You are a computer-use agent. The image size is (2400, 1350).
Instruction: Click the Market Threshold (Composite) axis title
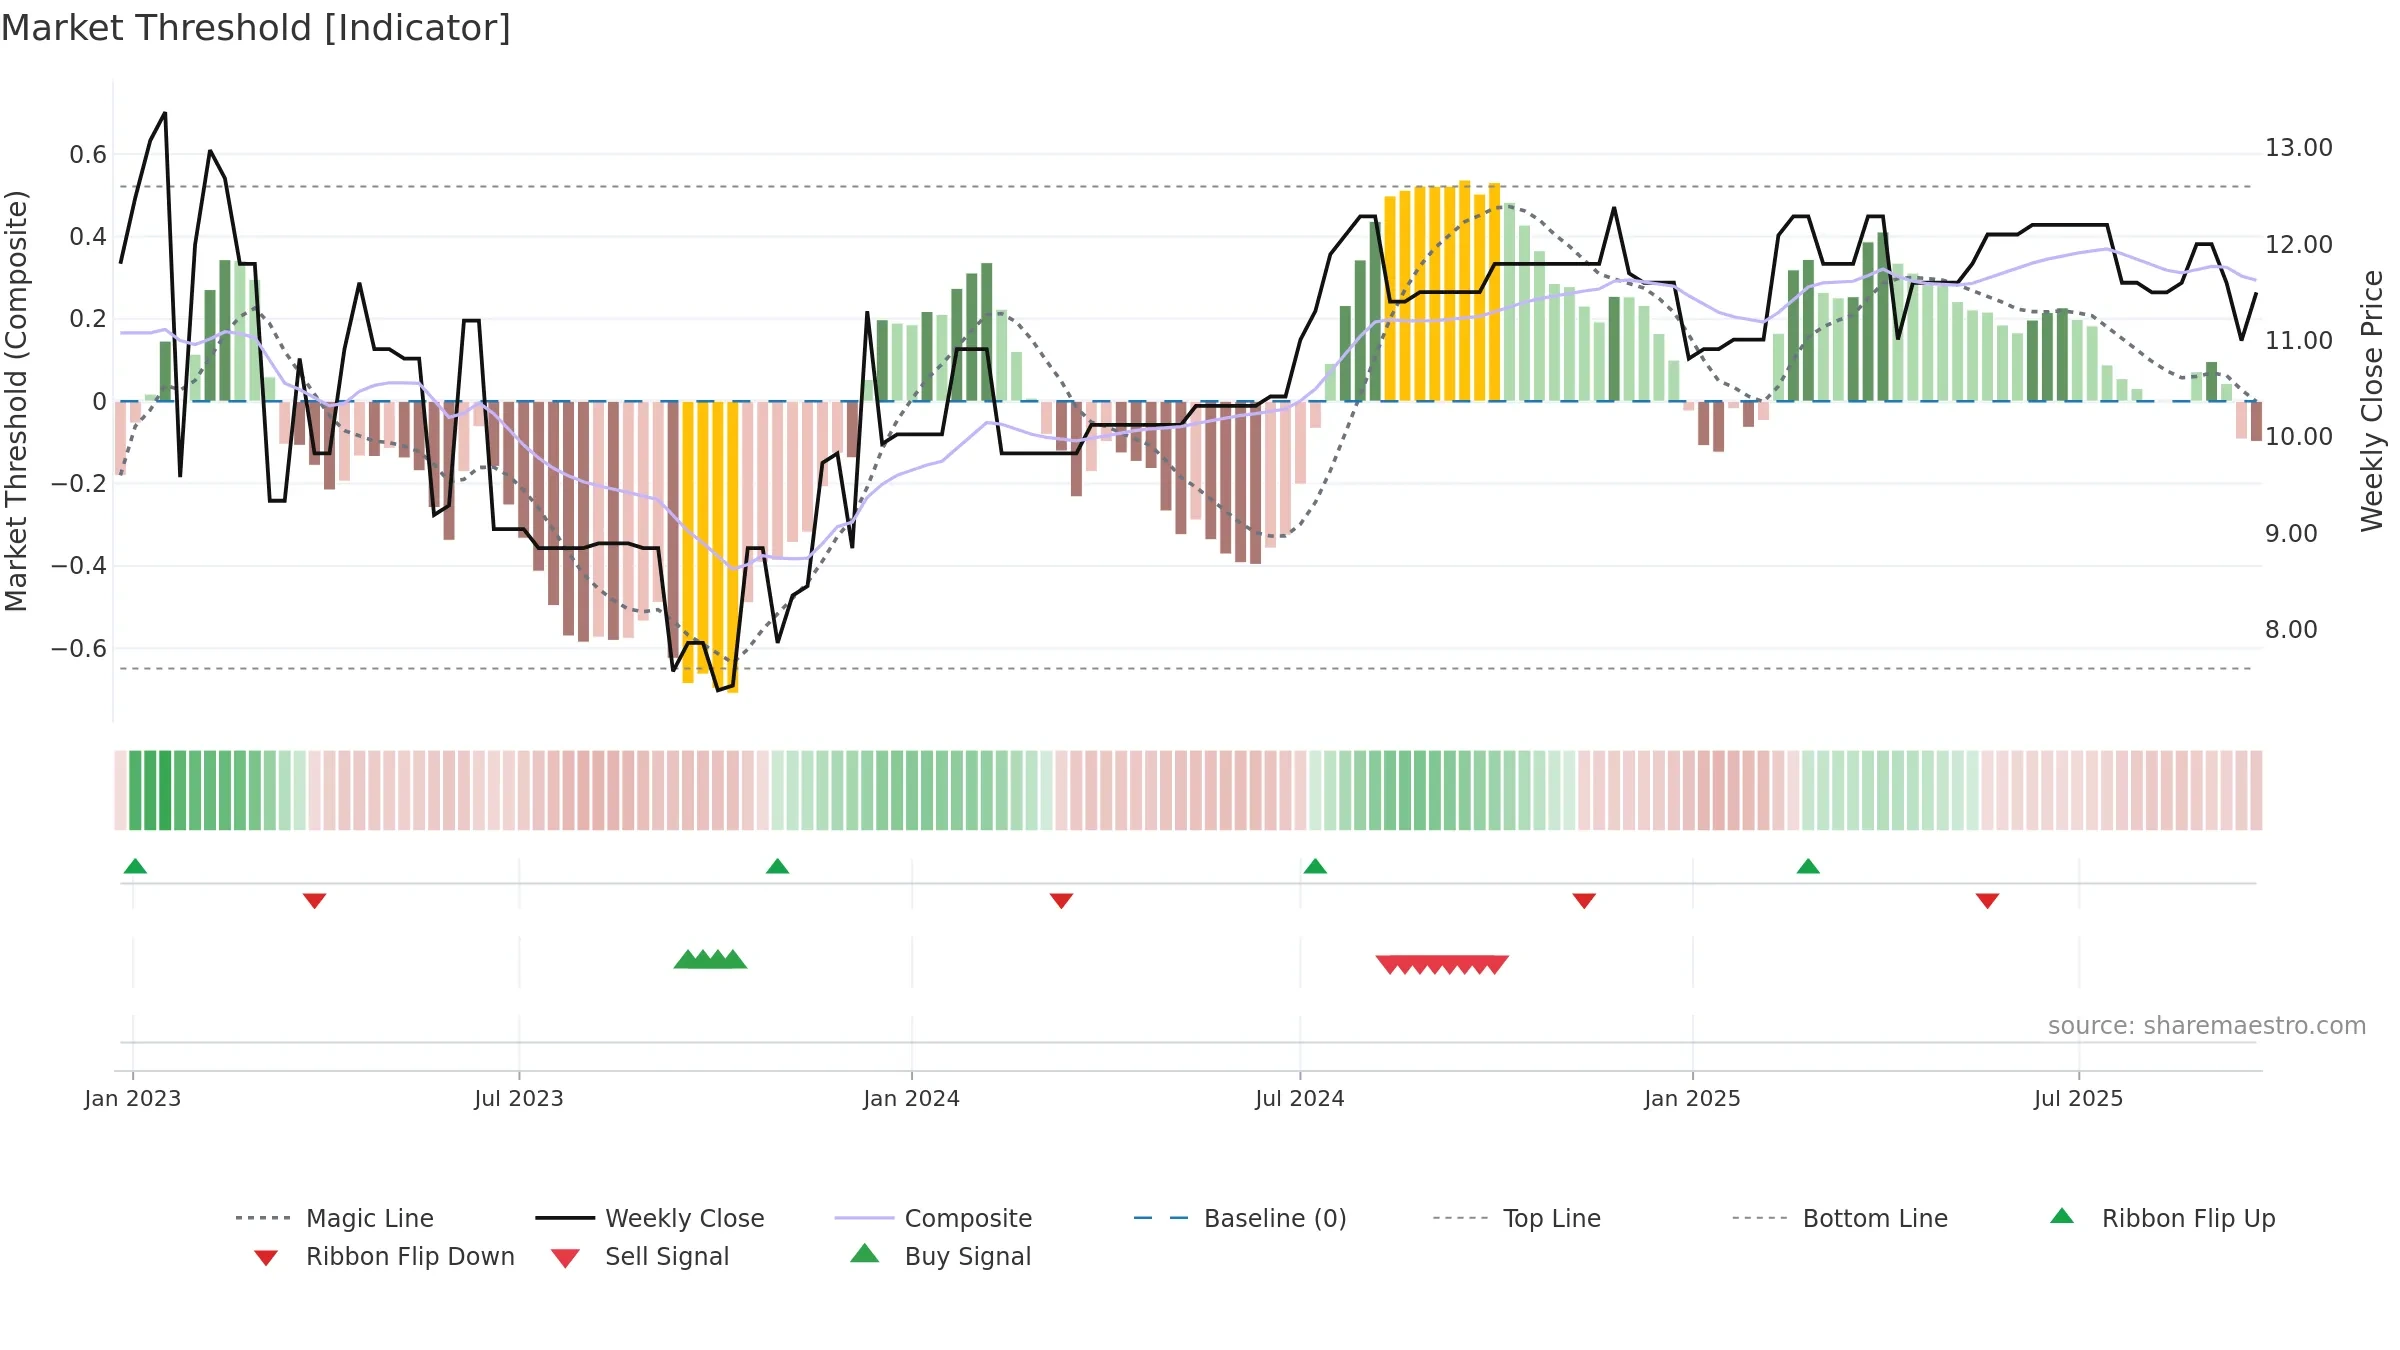16,400
